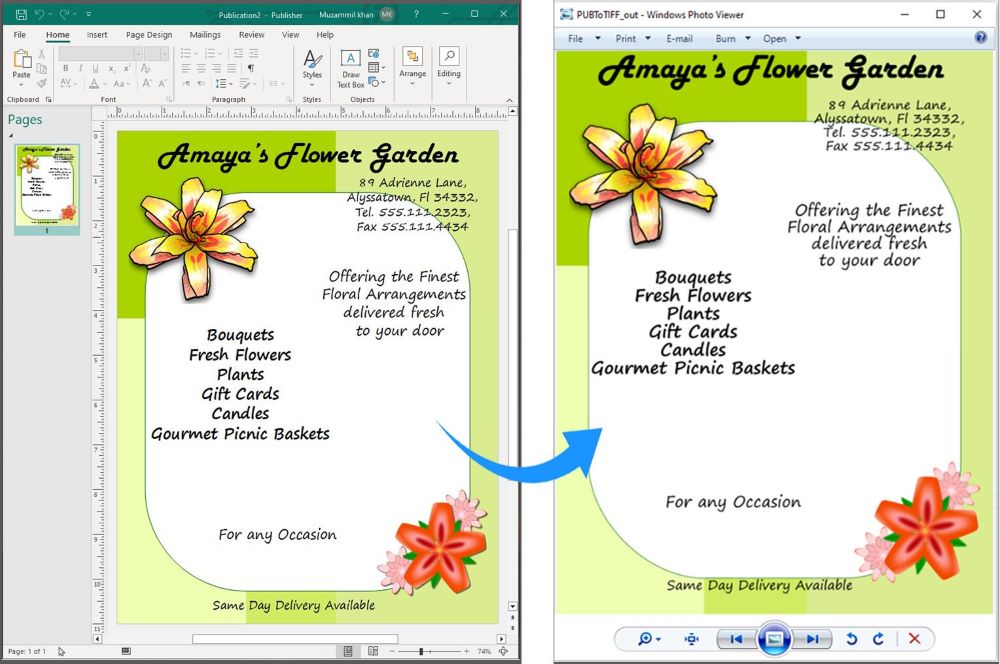Click the Paste clipboard icon
The height and width of the screenshot is (664, 1000).
[21, 63]
